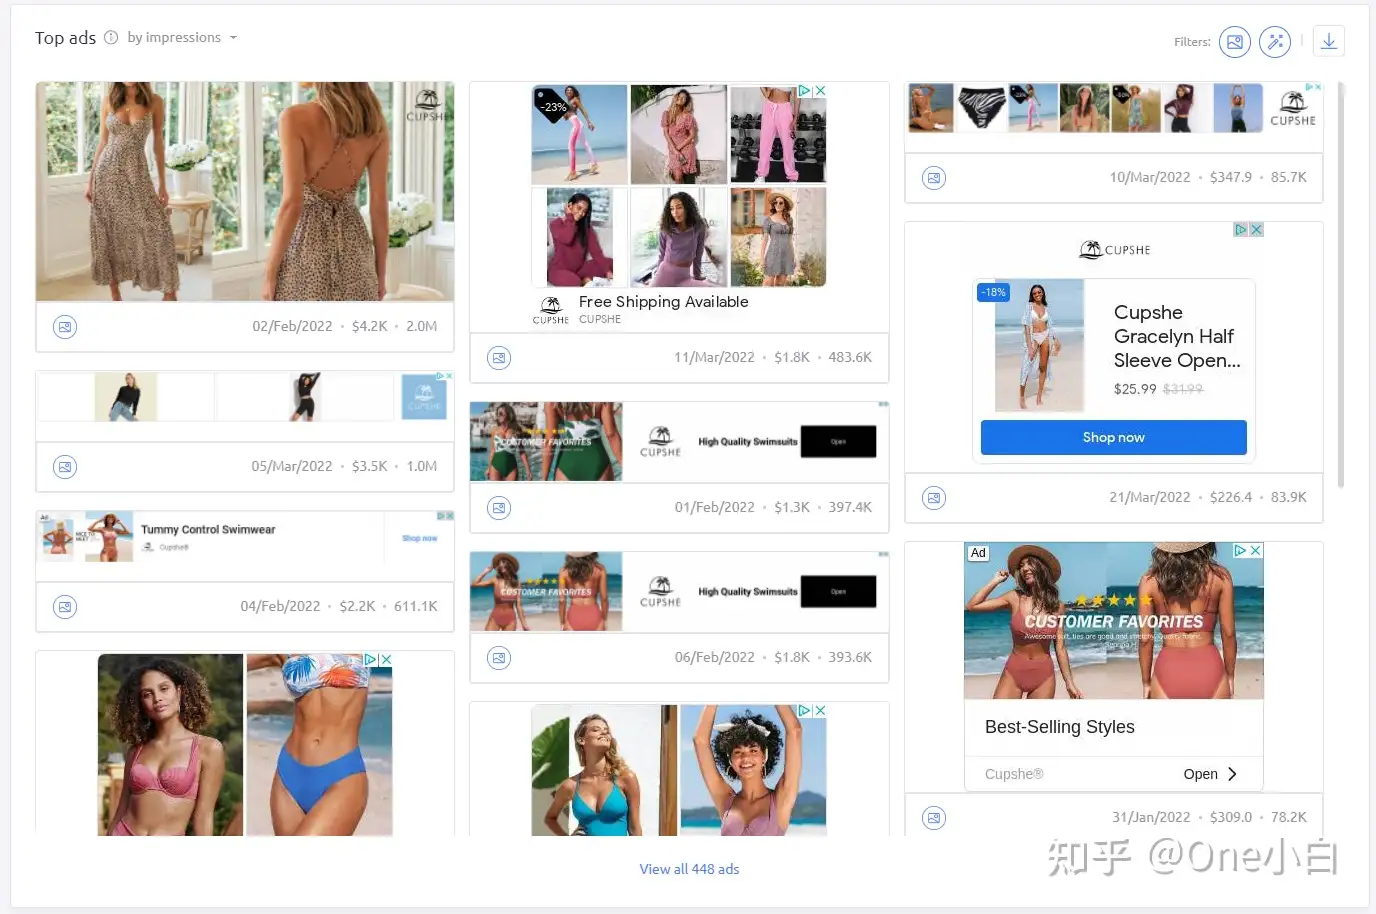Click the image icon for 21/Mar/2022 ad
Screen dimensions: 1376x914
click(934, 498)
